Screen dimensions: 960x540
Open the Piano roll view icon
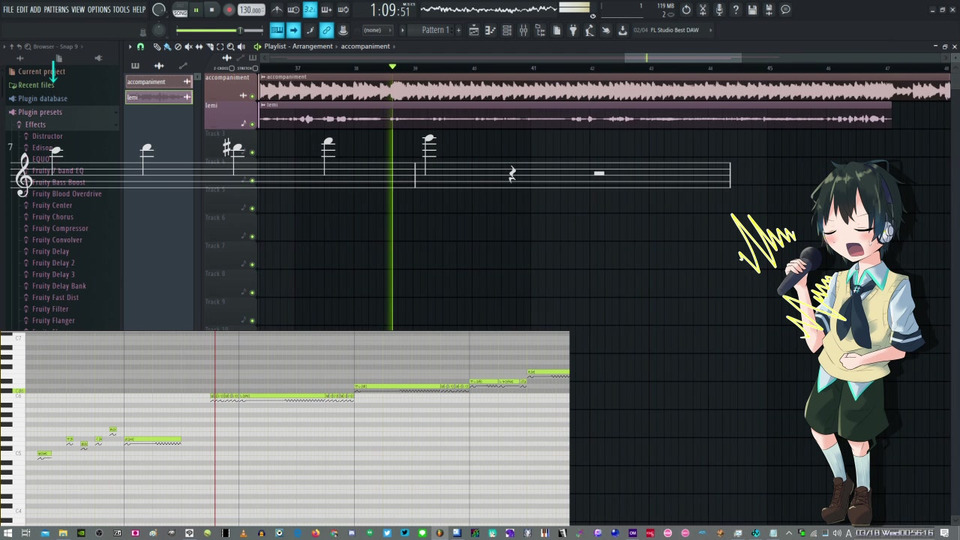(490, 30)
